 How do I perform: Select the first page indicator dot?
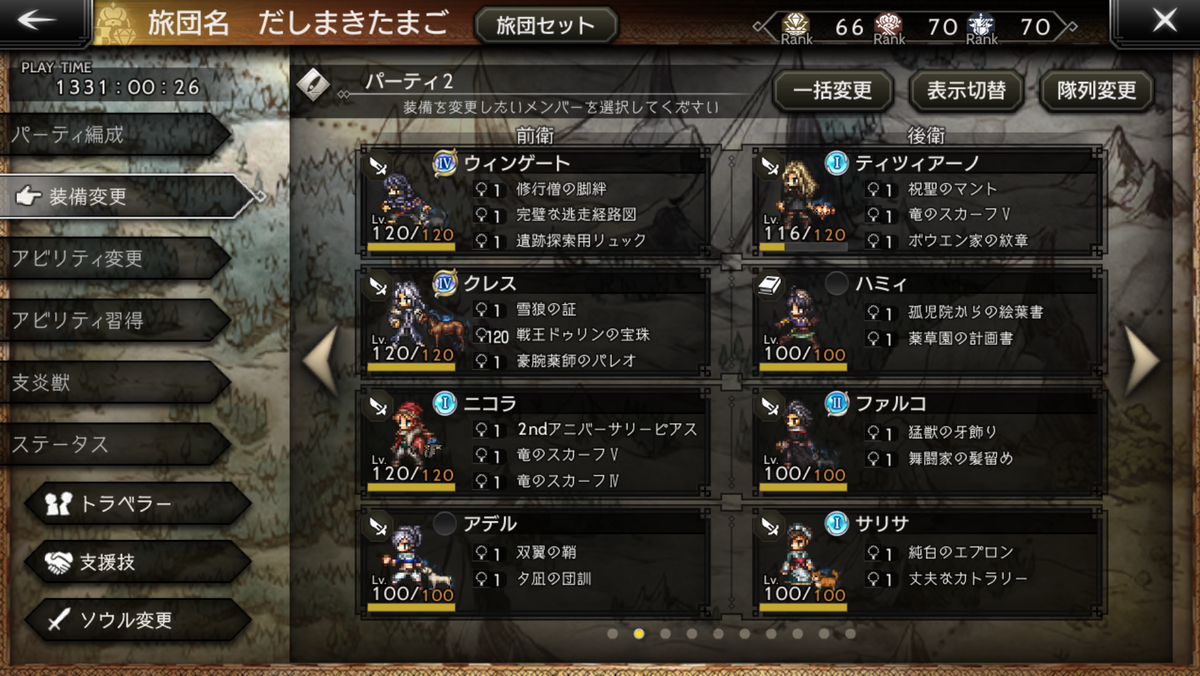click(612, 633)
